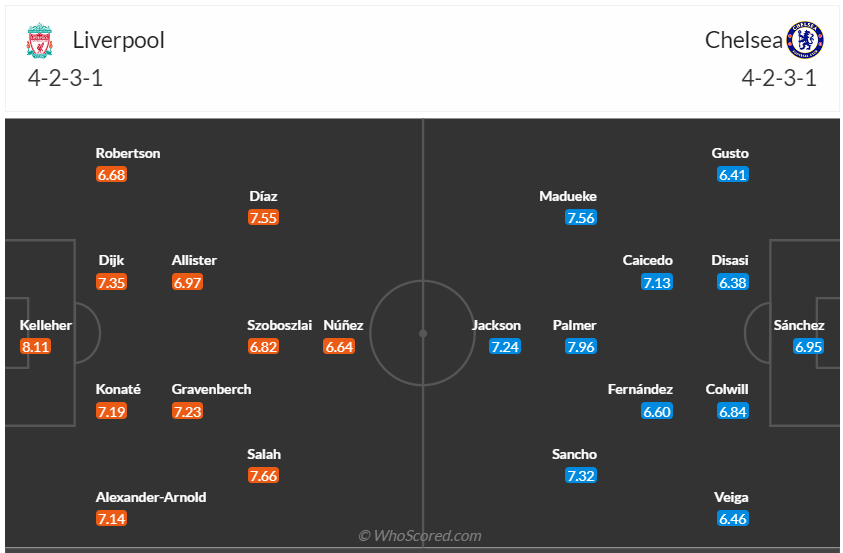Select player Veiga on the pitch
Viewport: 843px width, 553px height.
pos(732,497)
